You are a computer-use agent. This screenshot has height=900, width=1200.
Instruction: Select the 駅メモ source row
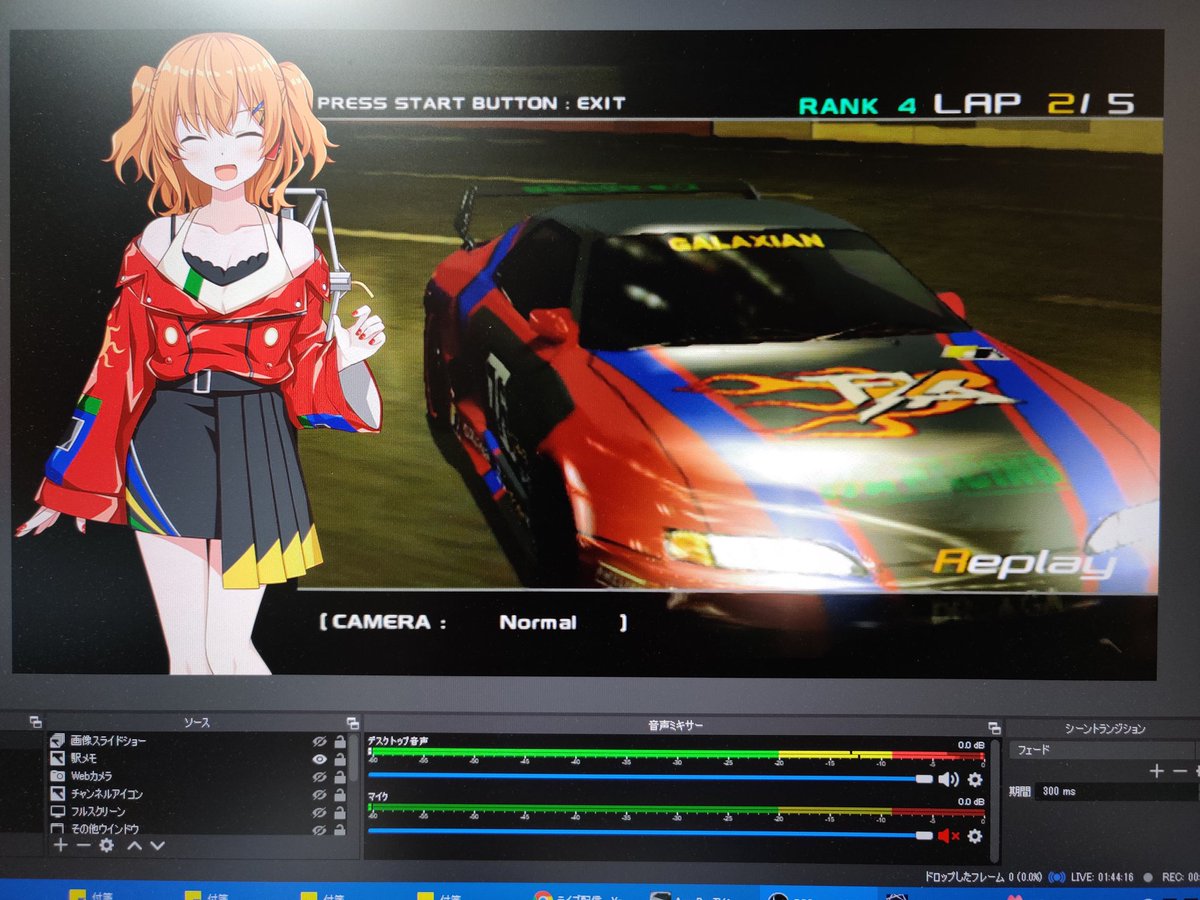[x=198, y=759]
